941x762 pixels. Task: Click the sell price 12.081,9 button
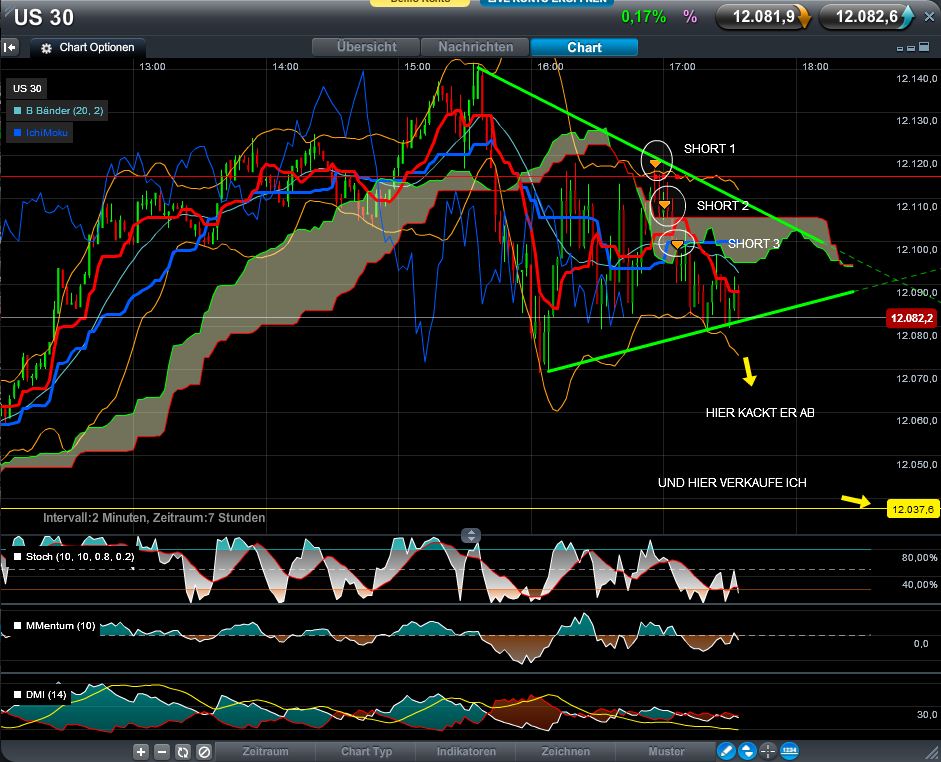[x=763, y=17]
